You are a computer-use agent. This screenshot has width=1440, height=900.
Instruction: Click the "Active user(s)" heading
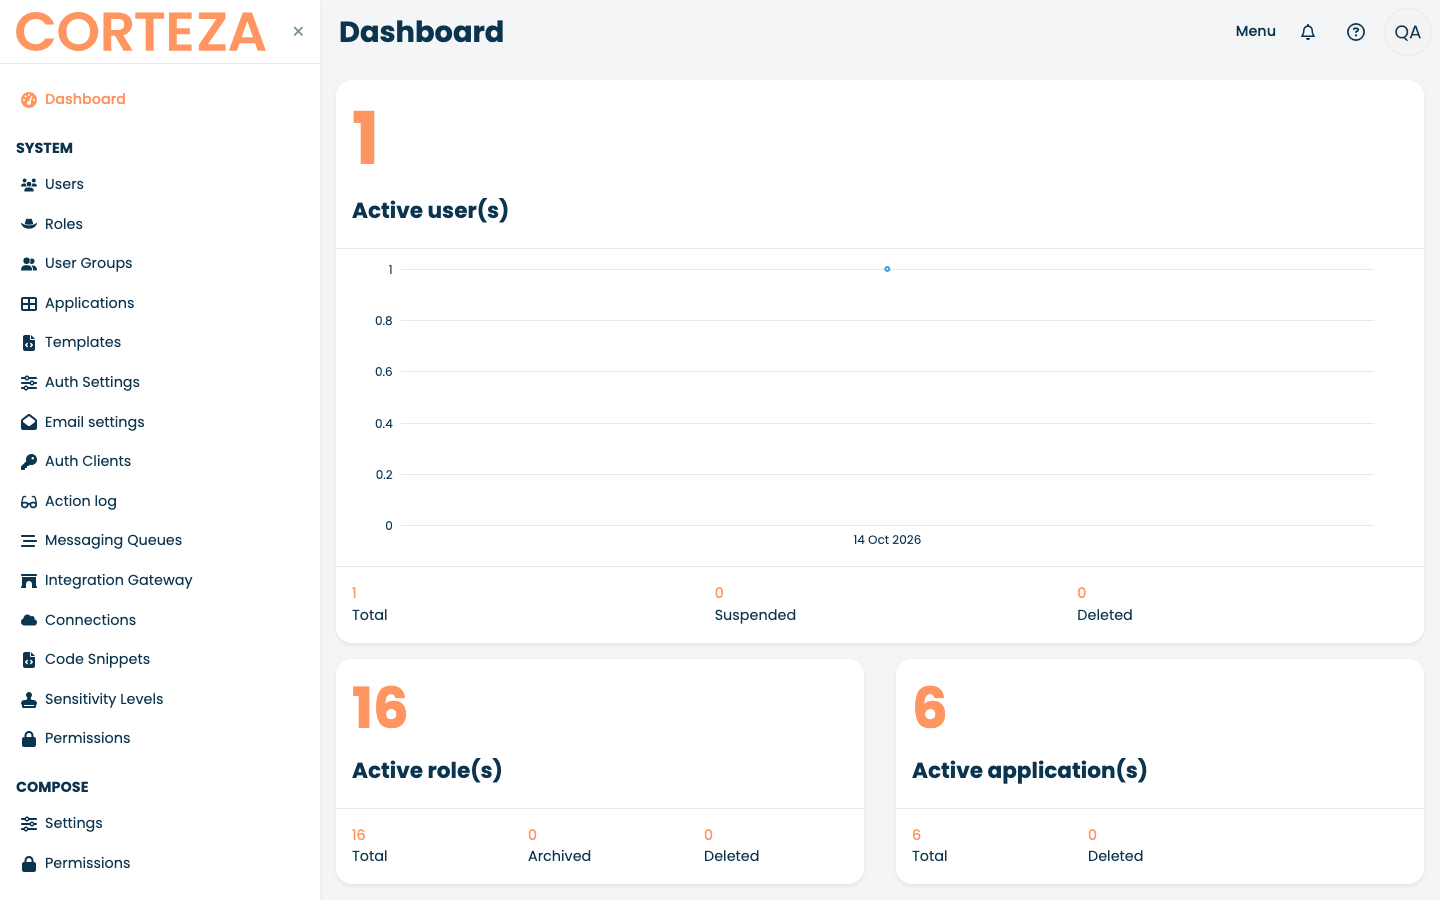[x=430, y=210]
